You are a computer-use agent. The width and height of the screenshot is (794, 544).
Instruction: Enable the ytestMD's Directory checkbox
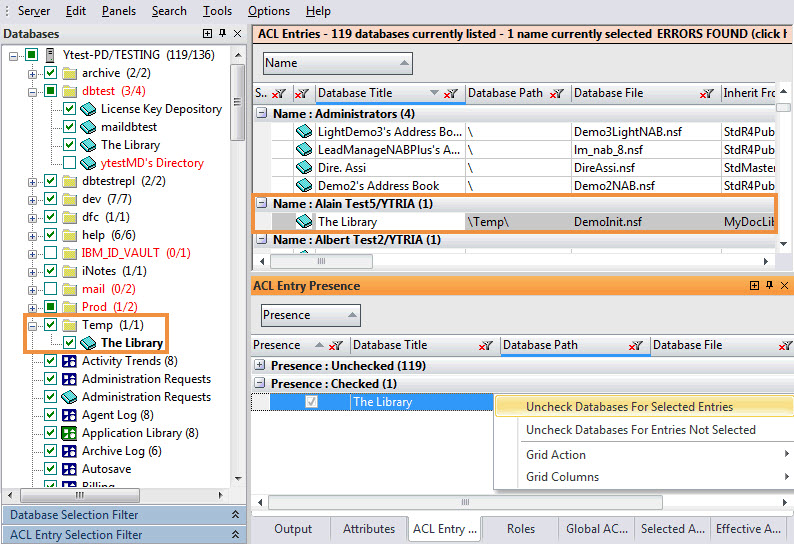point(70,163)
